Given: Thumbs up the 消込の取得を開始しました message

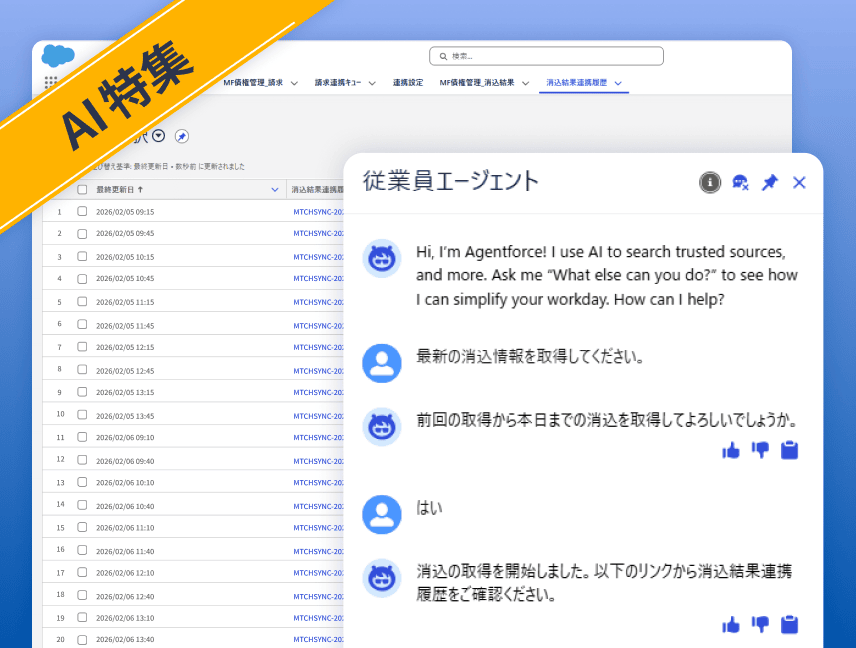Looking at the screenshot, I should pos(731,624).
